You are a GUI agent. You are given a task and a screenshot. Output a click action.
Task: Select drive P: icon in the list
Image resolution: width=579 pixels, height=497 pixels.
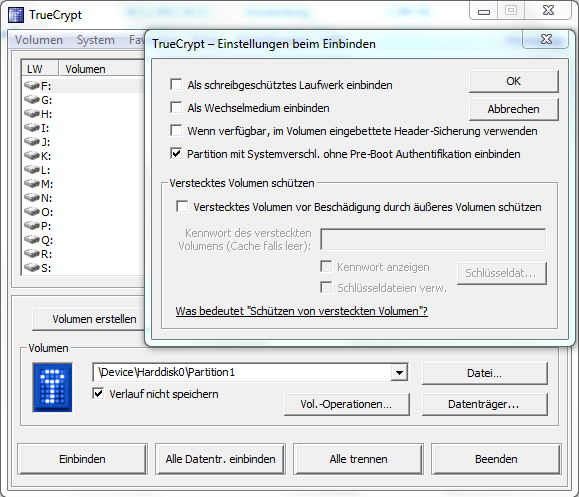pos(32,226)
